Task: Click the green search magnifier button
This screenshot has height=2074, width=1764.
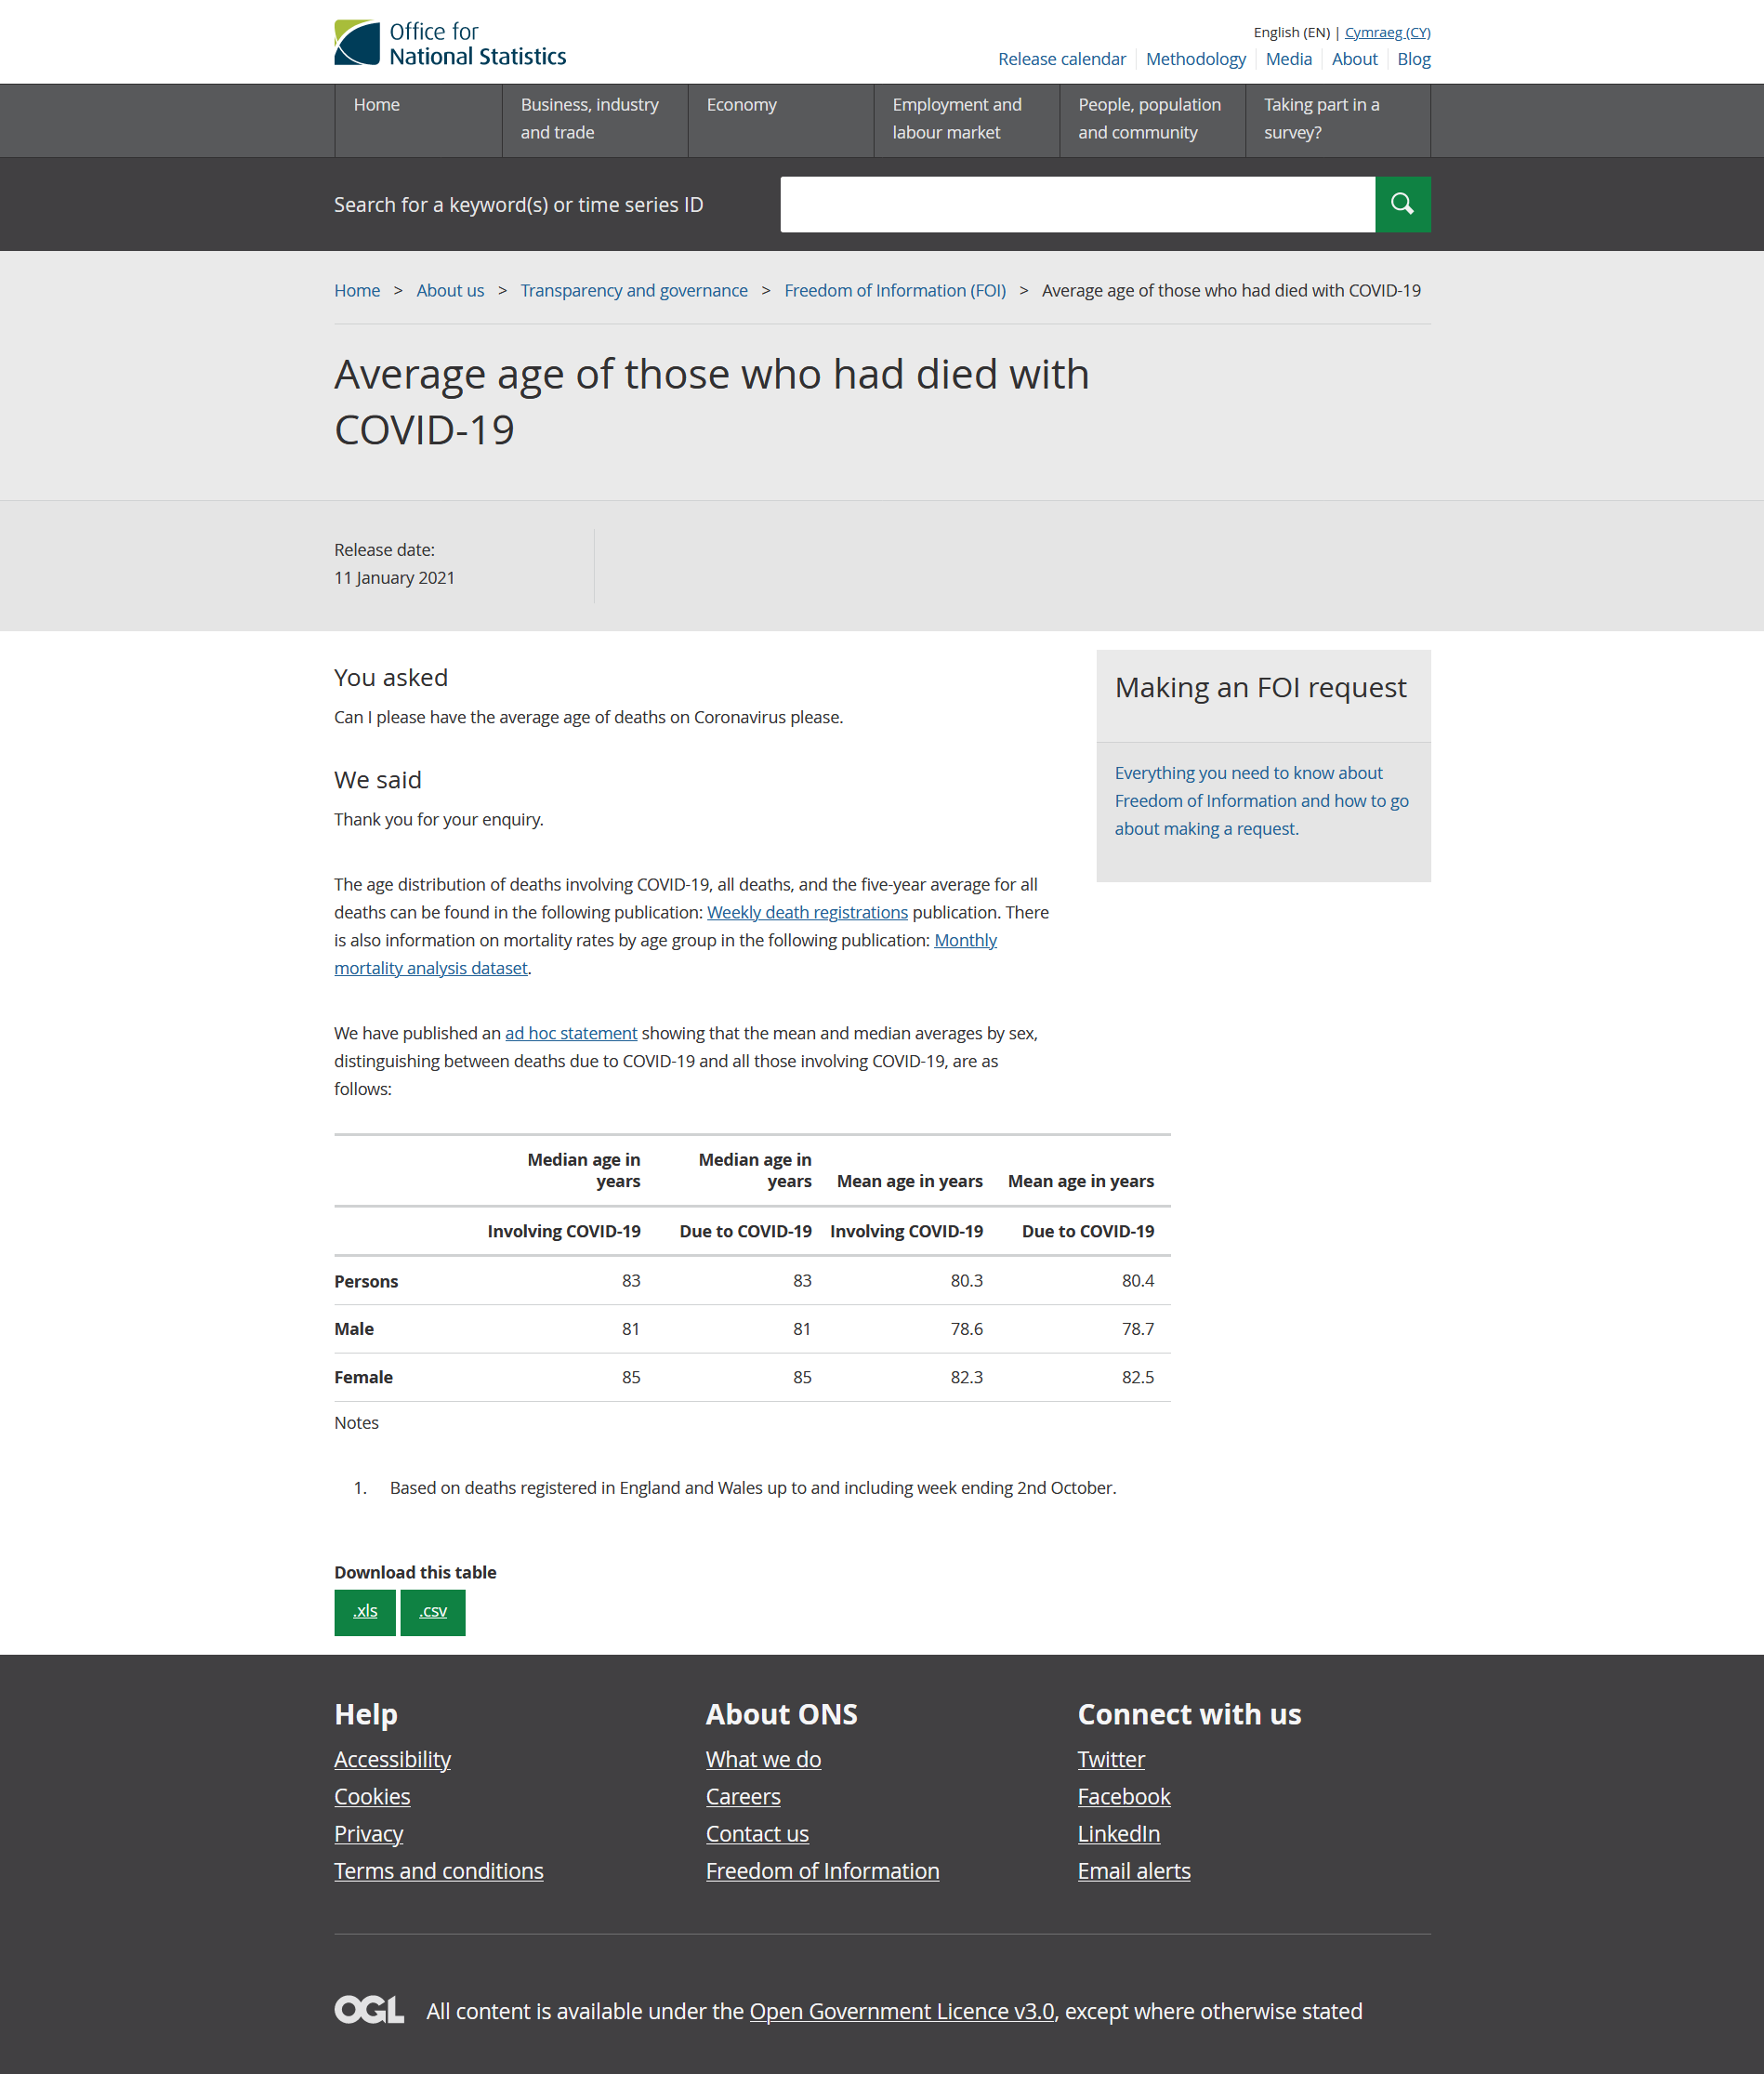Action: (x=1402, y=204)
